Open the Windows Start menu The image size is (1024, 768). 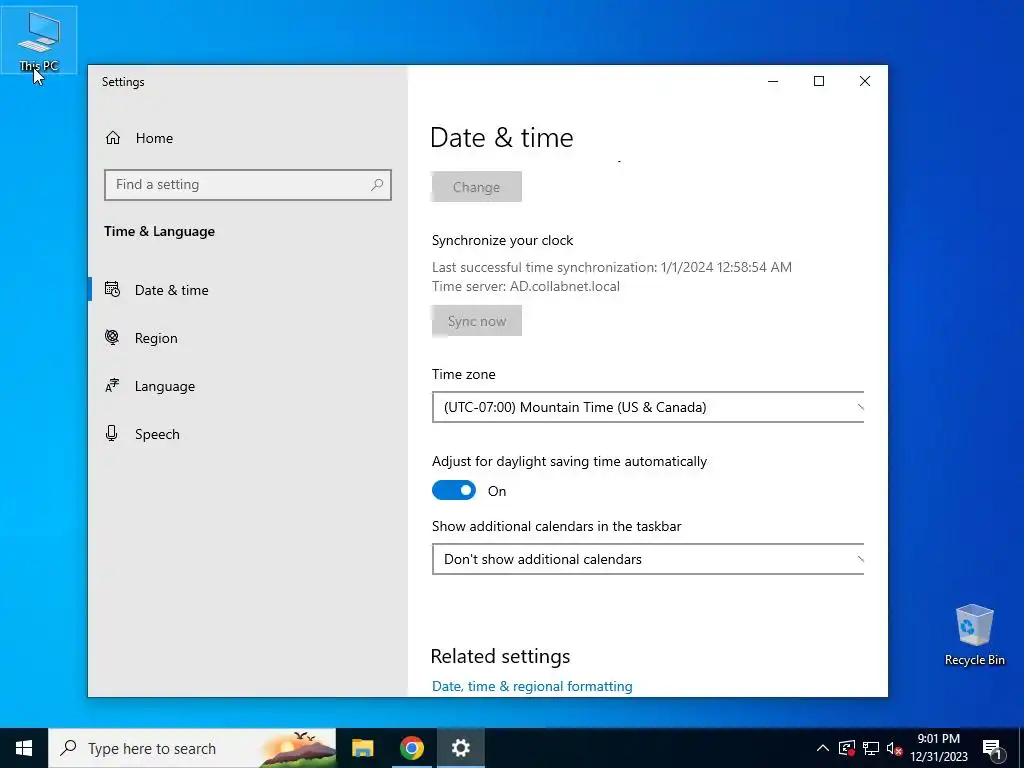[24, 748]
